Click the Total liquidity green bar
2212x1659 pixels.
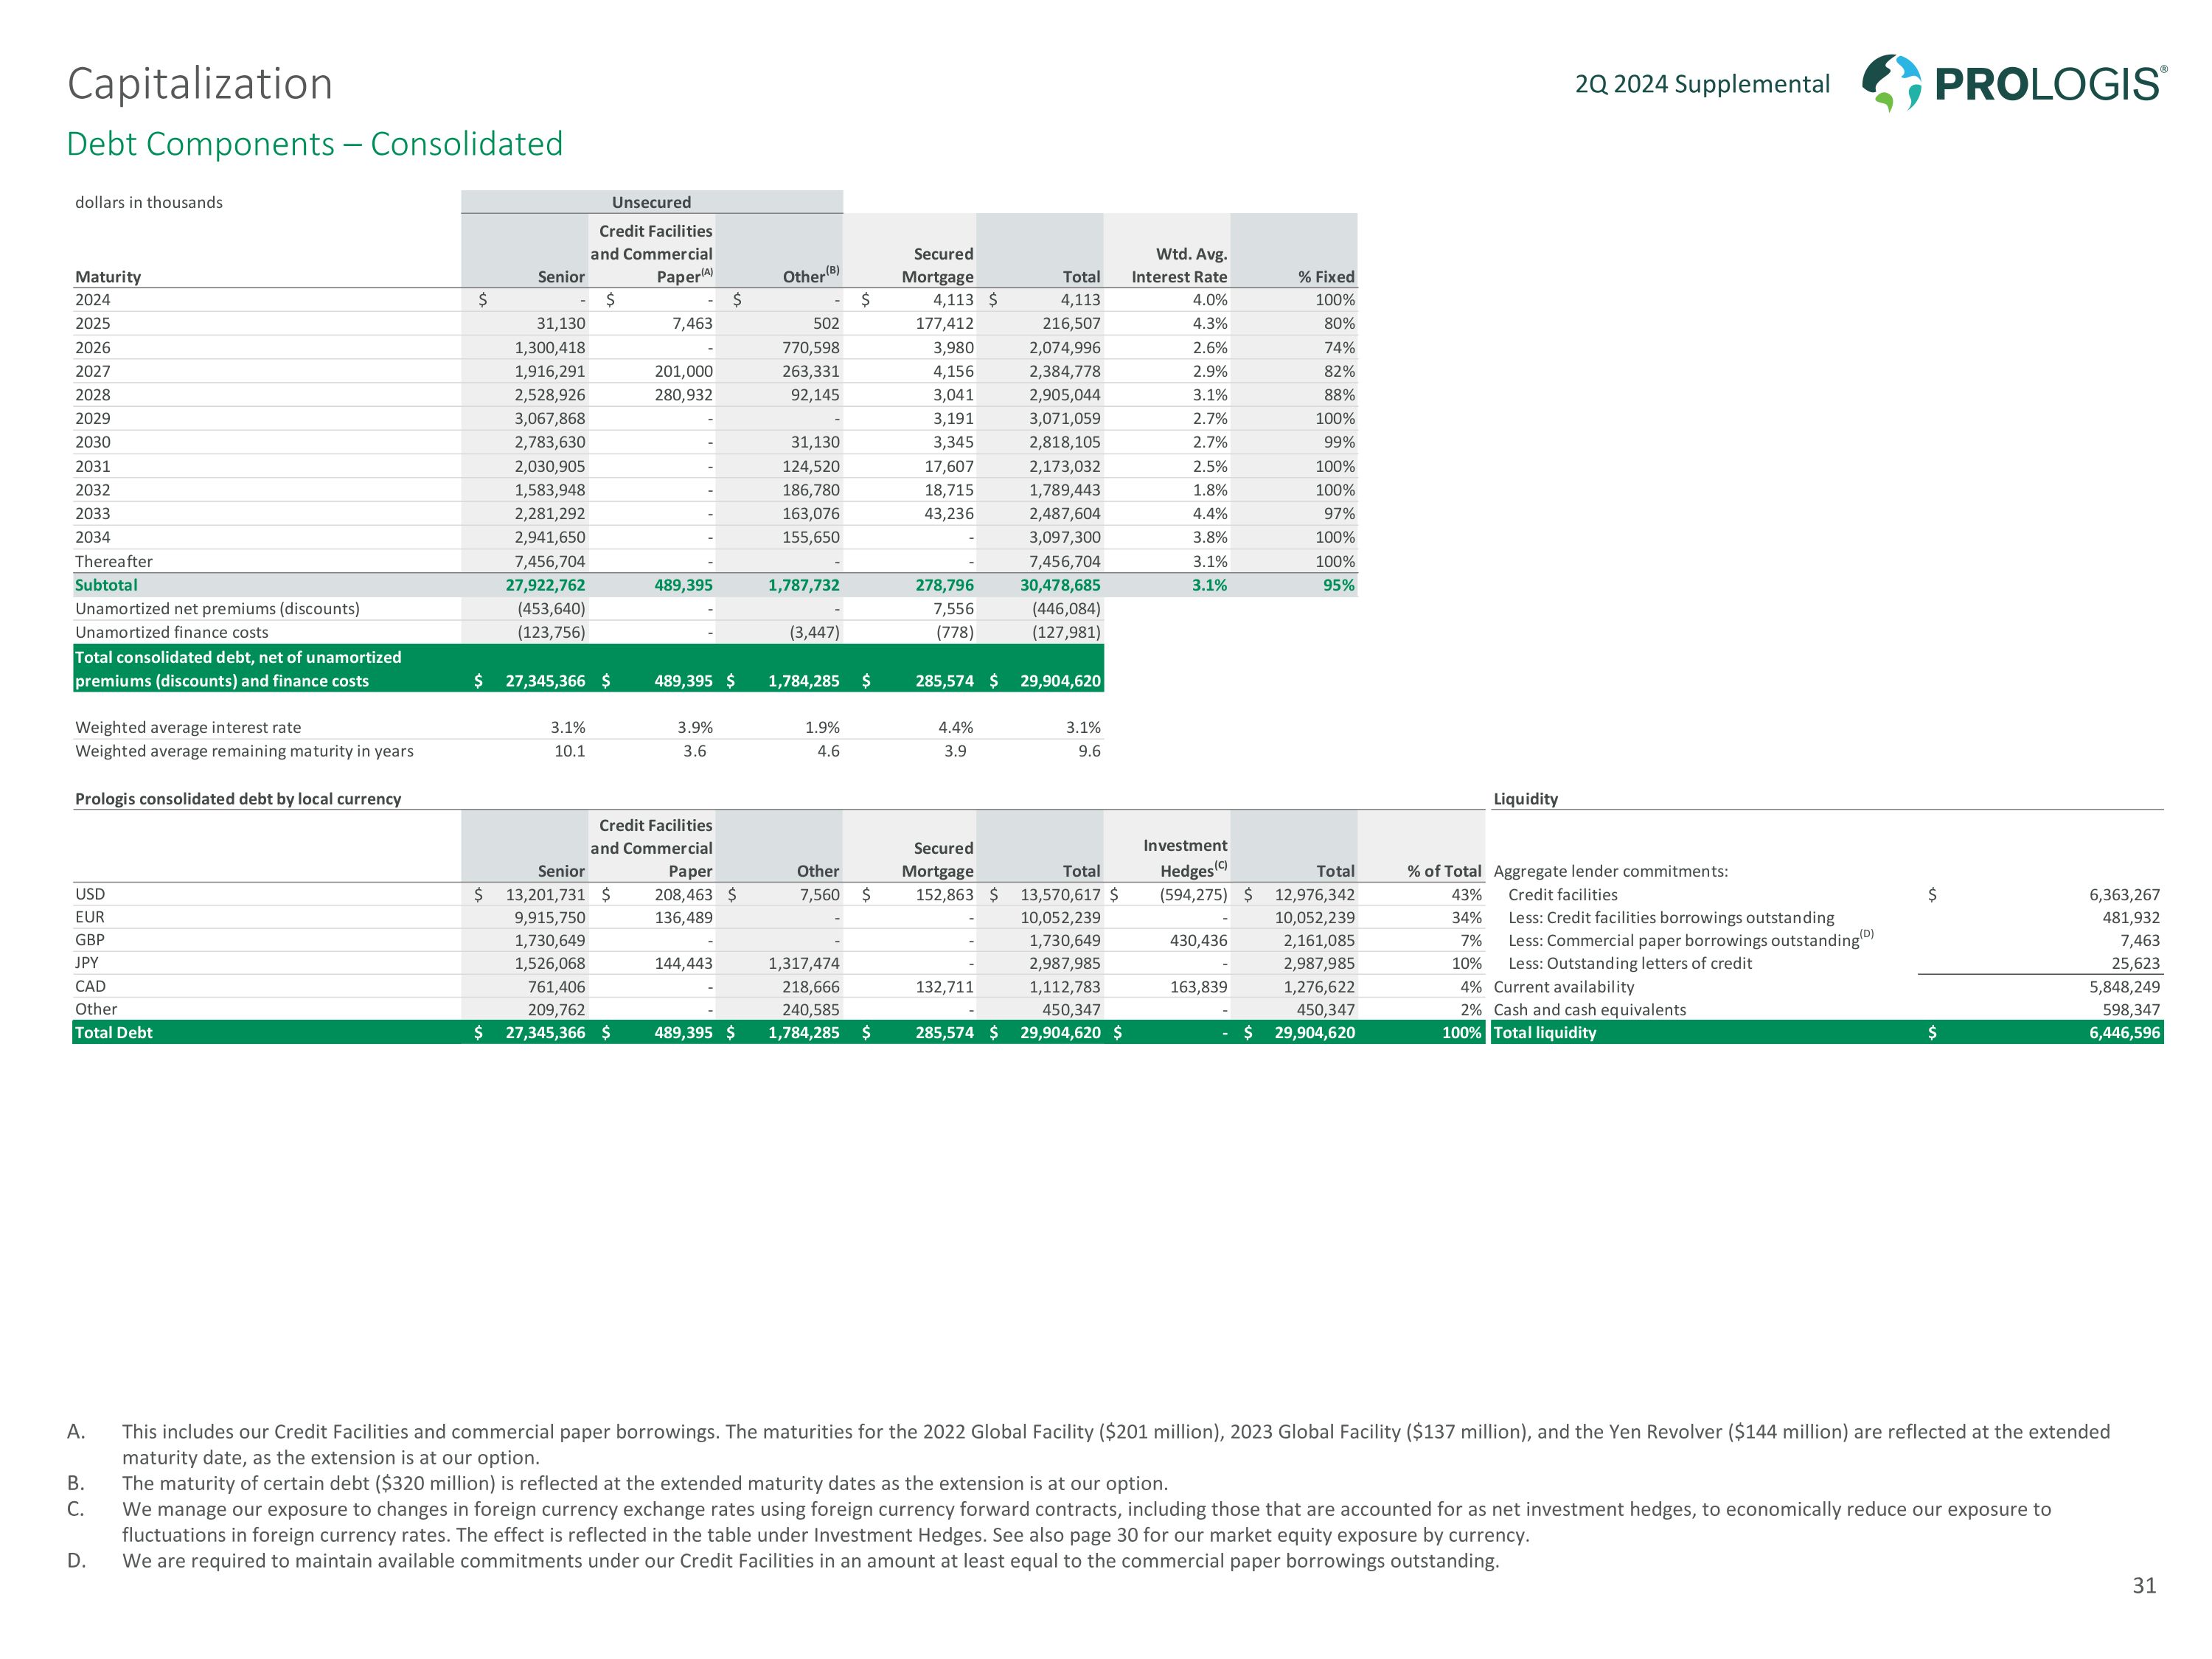point(1545,1032)
